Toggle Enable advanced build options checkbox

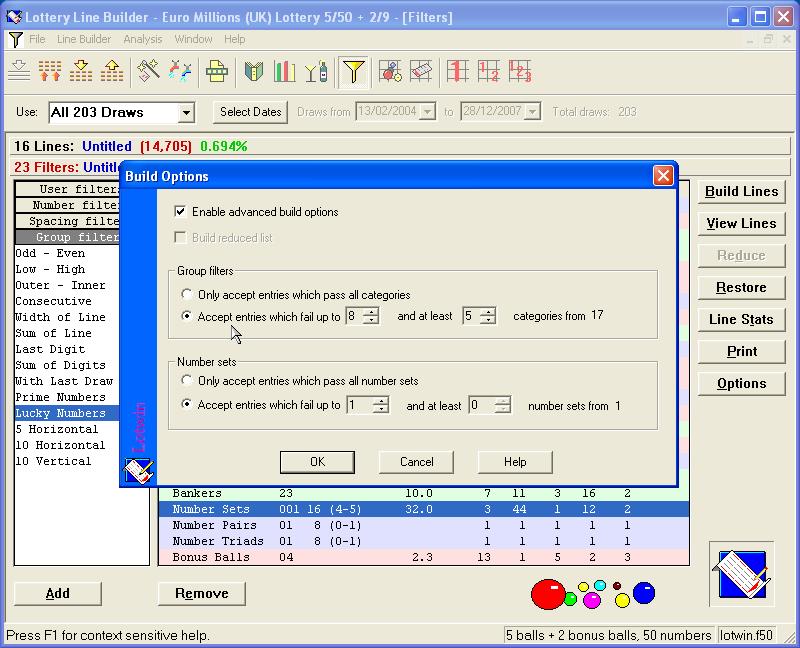180,212
